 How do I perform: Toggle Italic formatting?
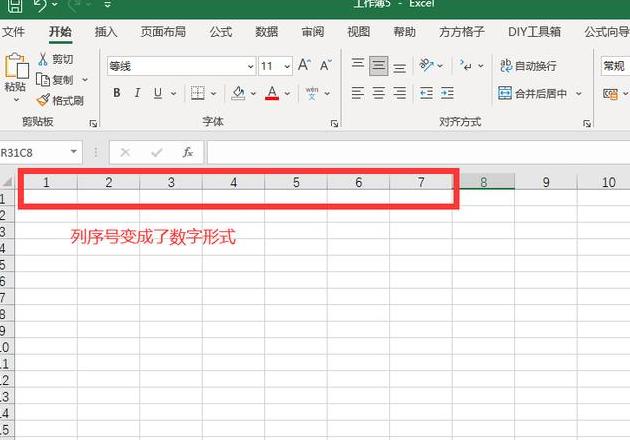(137, 93)
